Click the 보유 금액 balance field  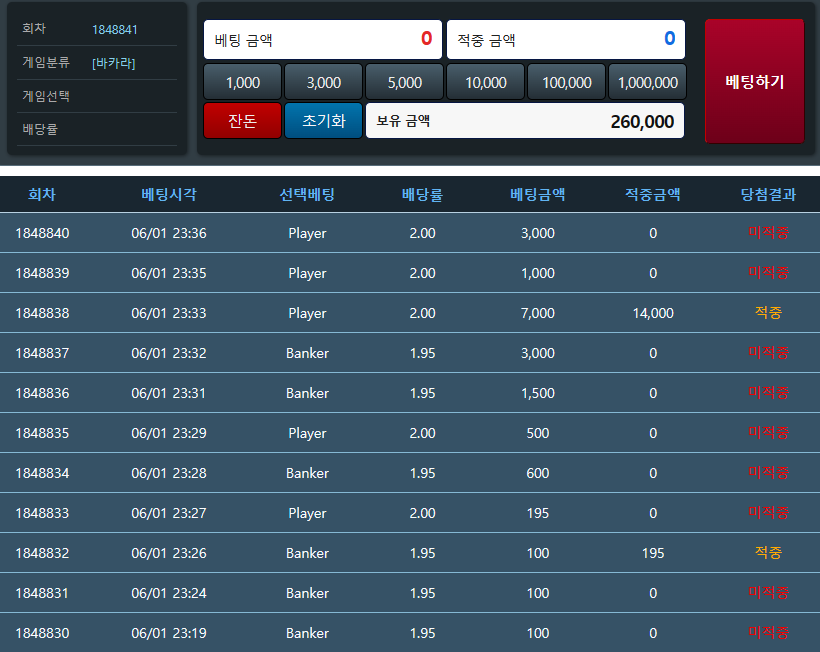525,121
